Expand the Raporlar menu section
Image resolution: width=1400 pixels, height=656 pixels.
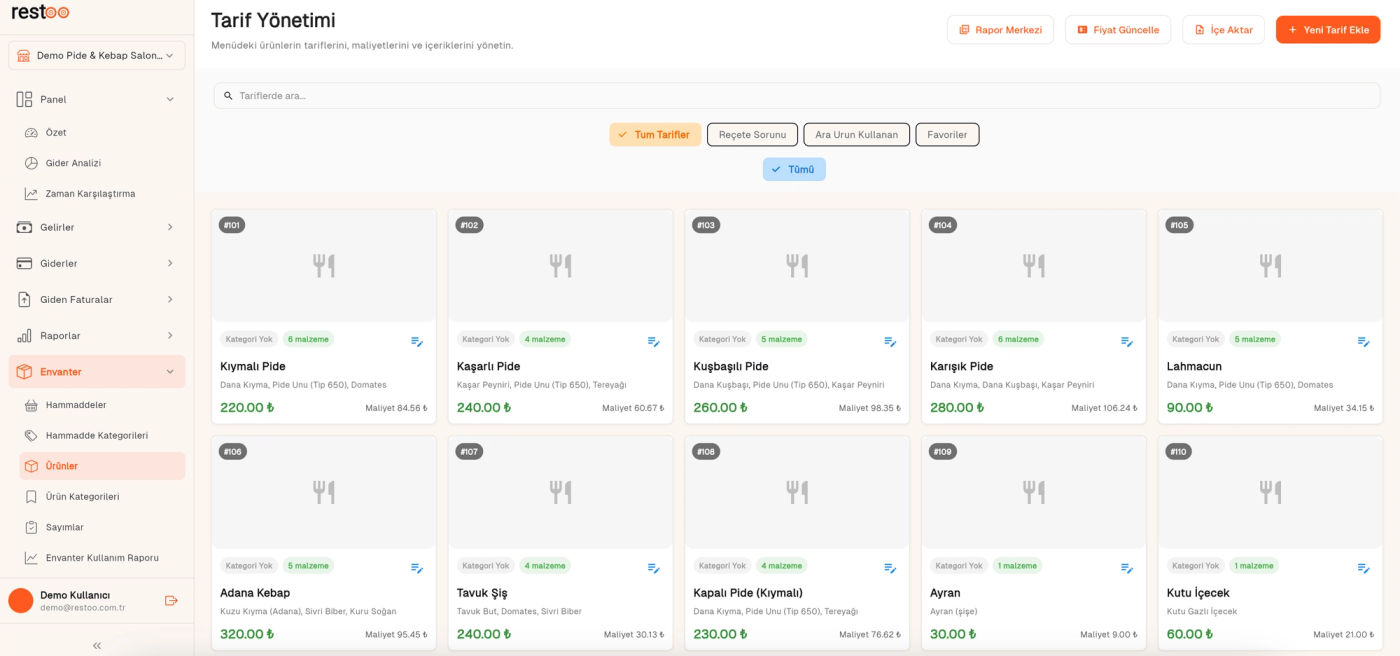97,335
